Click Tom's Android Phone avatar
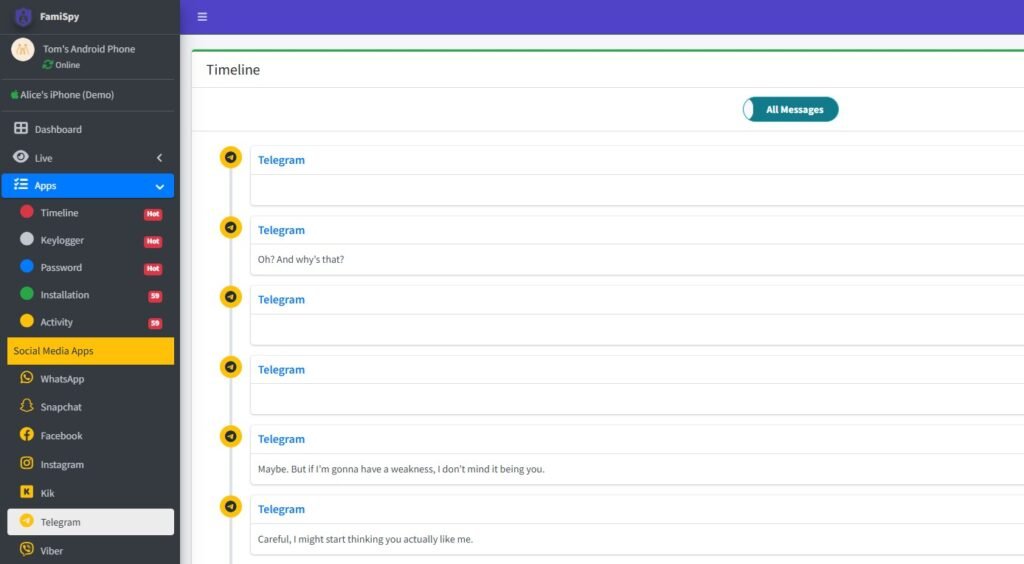The width and height of the screenshot is (1024, 564). 23,50
